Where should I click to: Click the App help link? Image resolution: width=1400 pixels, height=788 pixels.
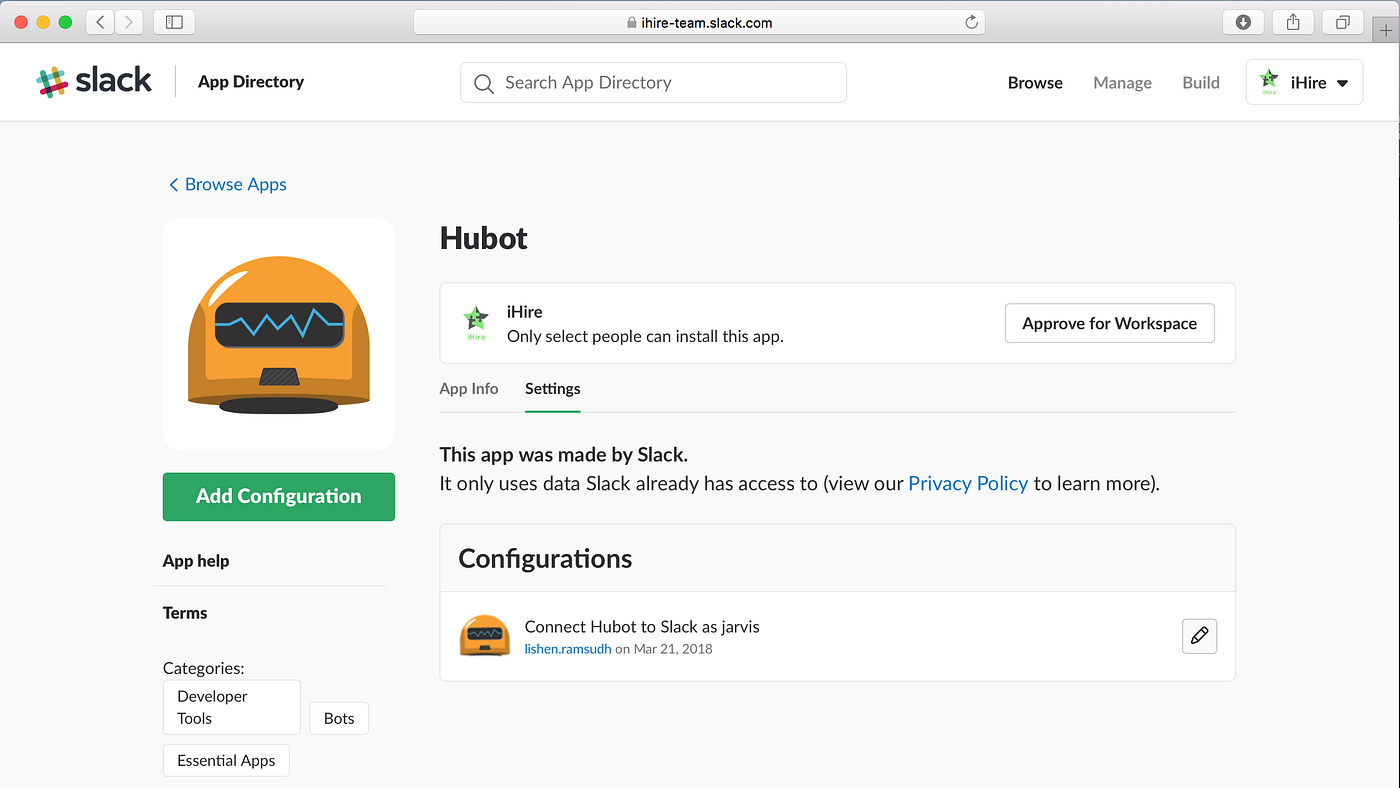[196, 561]
